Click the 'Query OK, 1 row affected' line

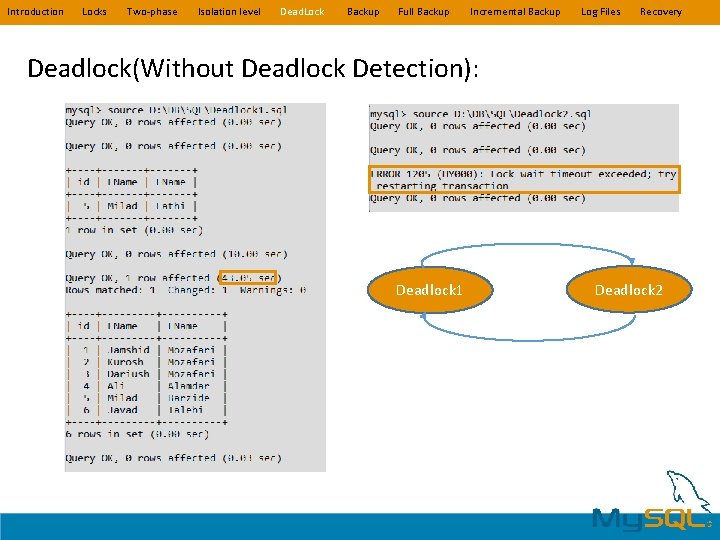pyautogui.click(x=174, y=278)
